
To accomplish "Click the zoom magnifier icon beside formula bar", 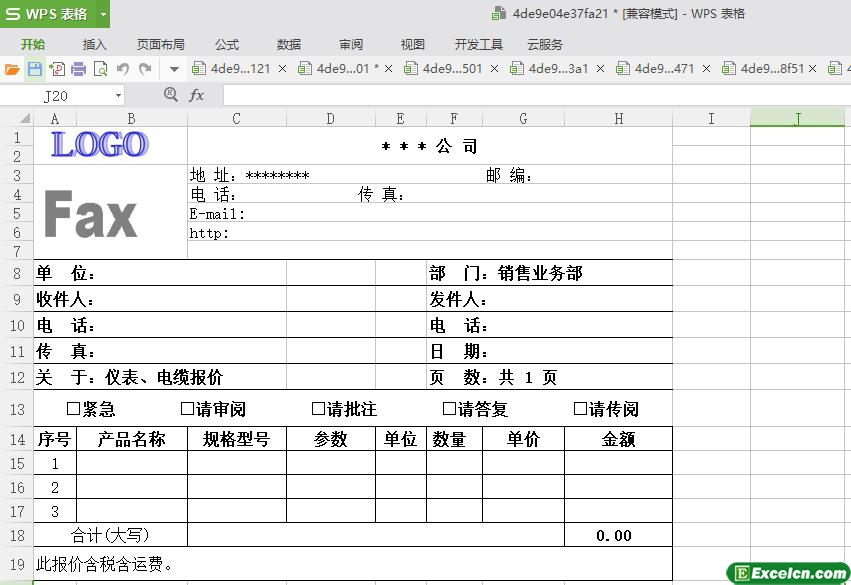I will pyautogui.click(x=170, y=95).
